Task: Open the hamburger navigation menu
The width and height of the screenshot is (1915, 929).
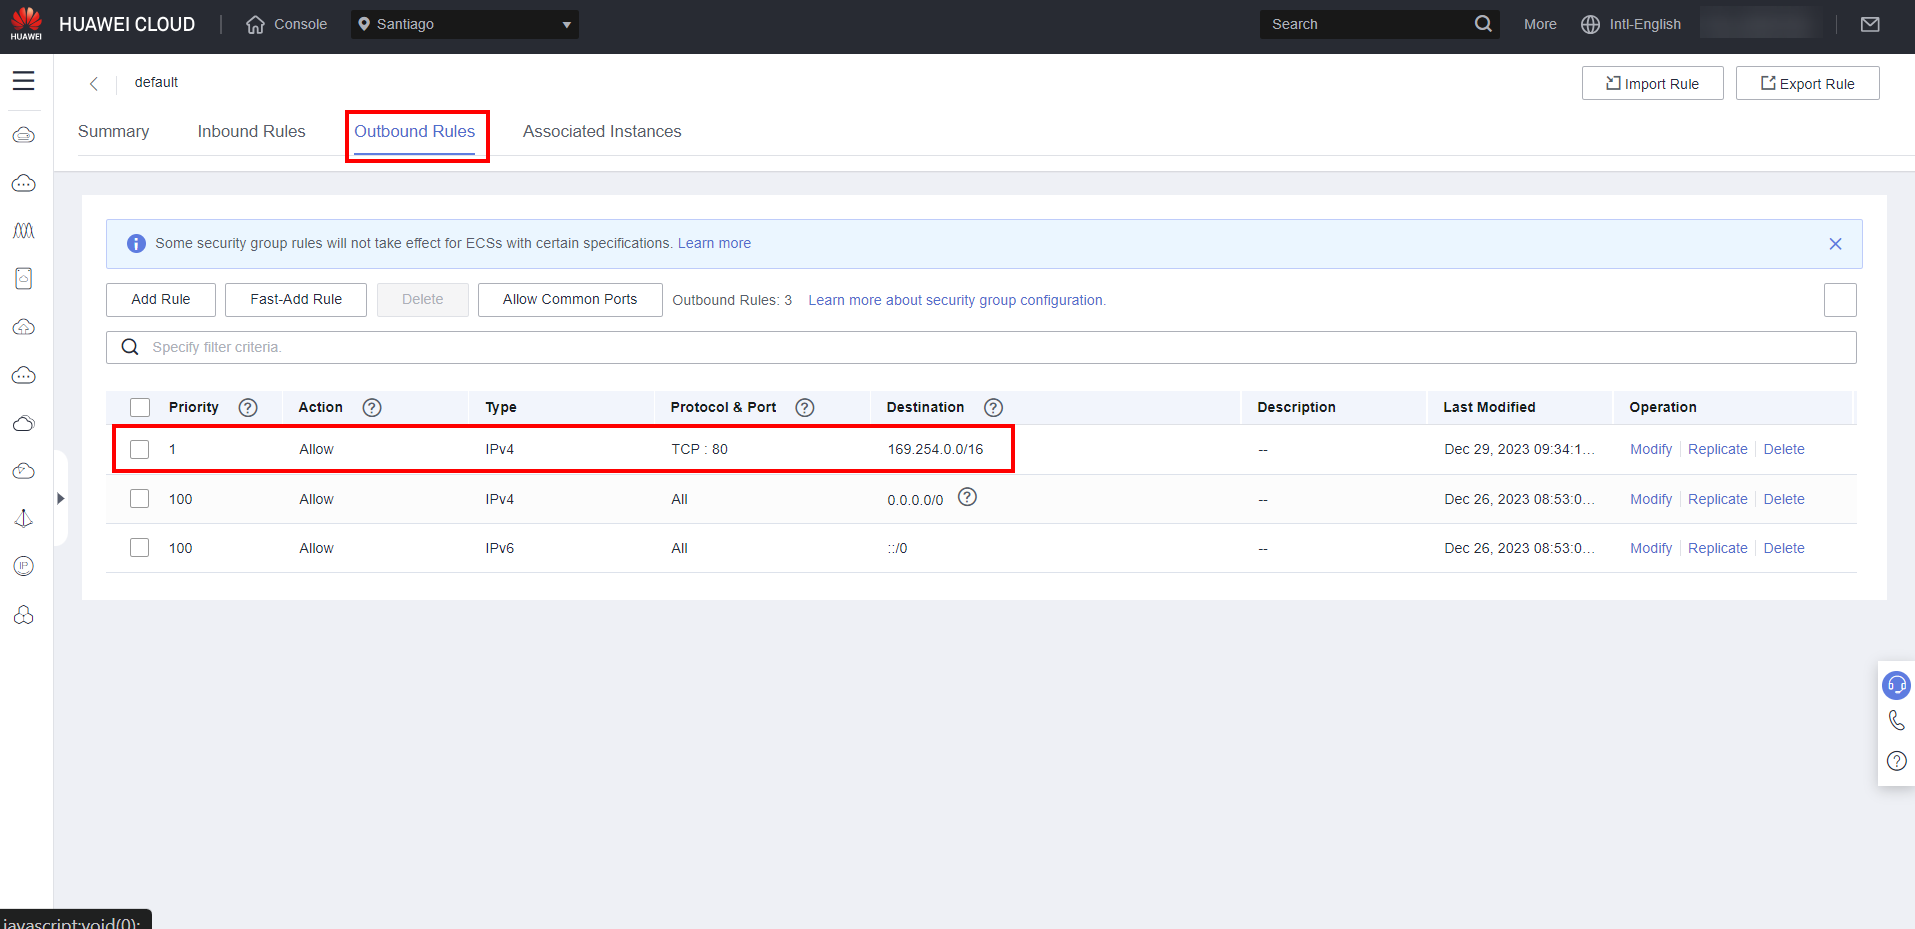Action: (24, 81)
